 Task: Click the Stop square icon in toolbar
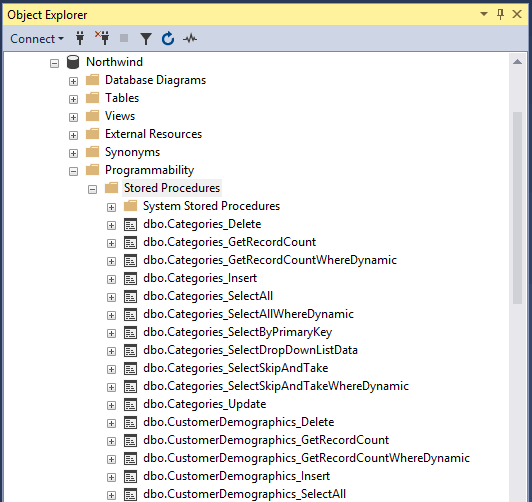point(124,38)
